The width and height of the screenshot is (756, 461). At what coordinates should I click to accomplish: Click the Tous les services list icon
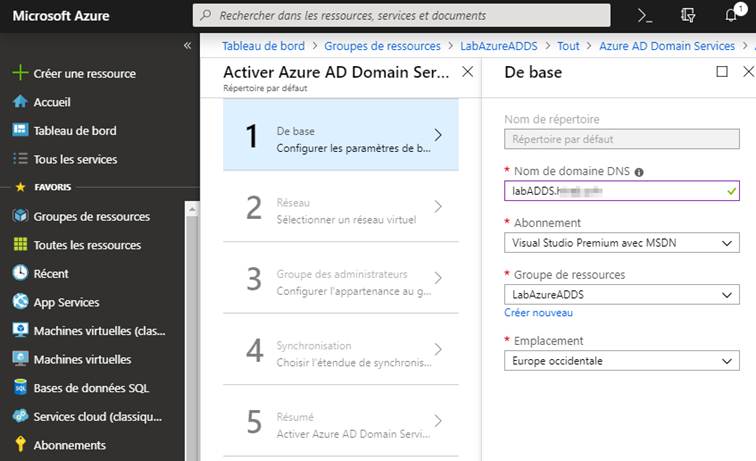coord(20,159)
